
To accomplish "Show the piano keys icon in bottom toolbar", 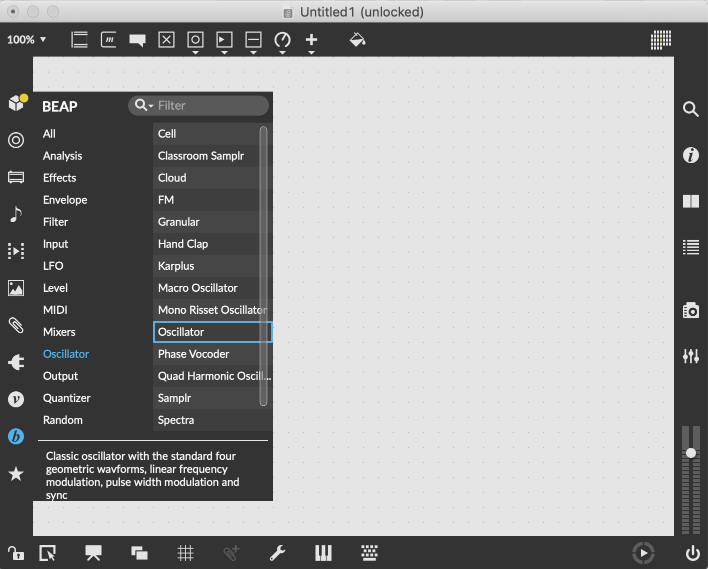I will 323,553.
